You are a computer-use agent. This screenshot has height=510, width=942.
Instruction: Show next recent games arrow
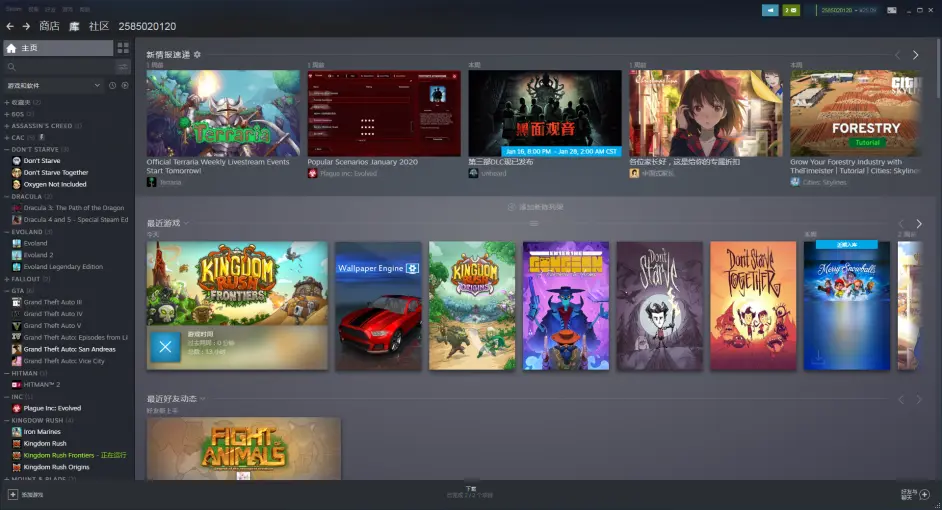click(x=919, y=223)
